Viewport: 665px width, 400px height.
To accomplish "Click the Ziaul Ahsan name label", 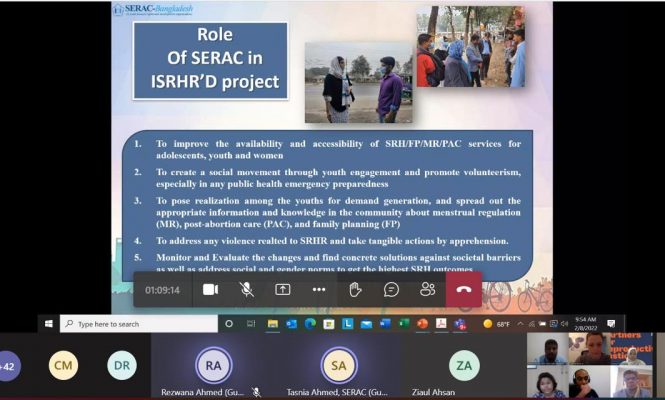I will coord(433,392).
